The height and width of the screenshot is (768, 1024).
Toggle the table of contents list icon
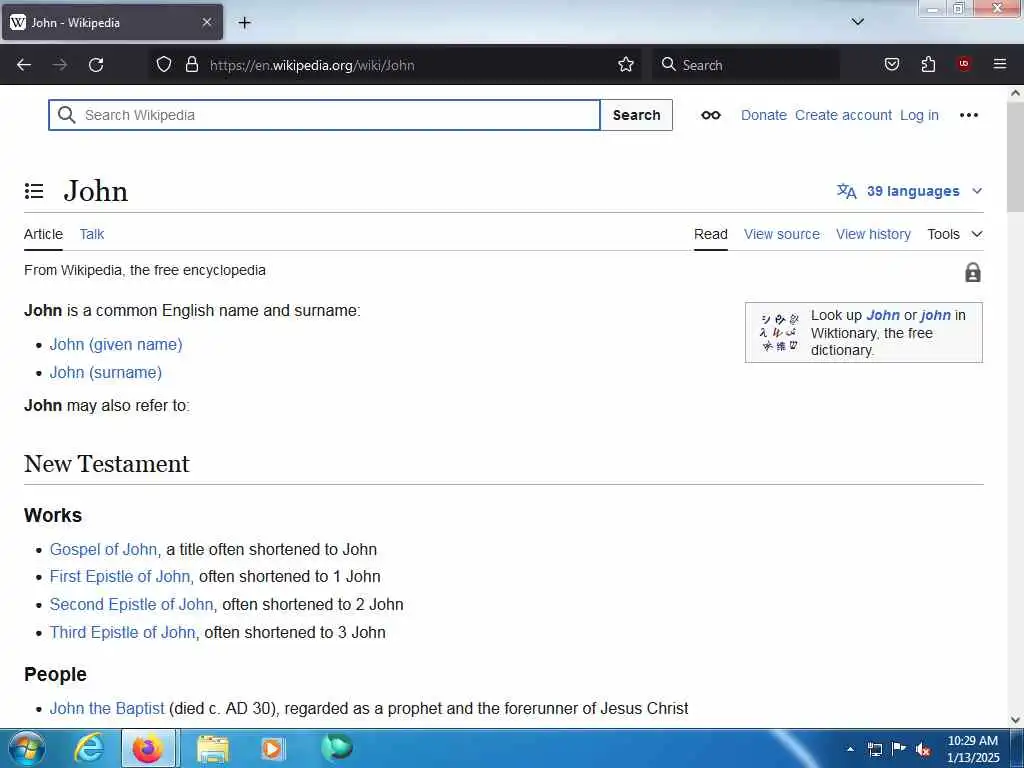point(34,191)
